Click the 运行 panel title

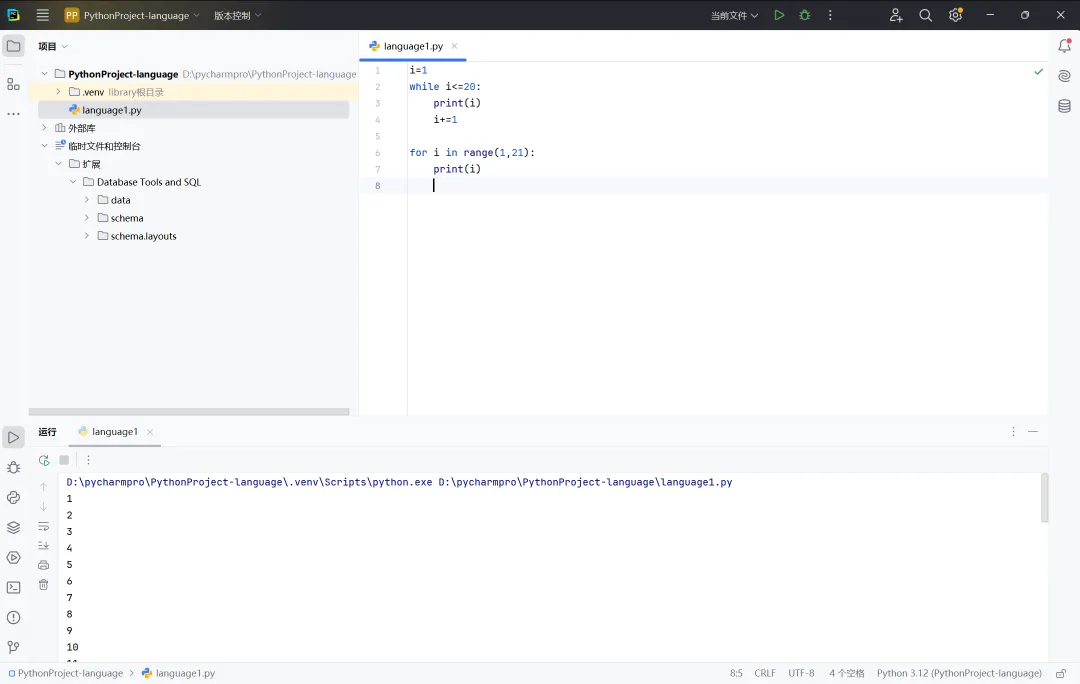tap(48, 432)
